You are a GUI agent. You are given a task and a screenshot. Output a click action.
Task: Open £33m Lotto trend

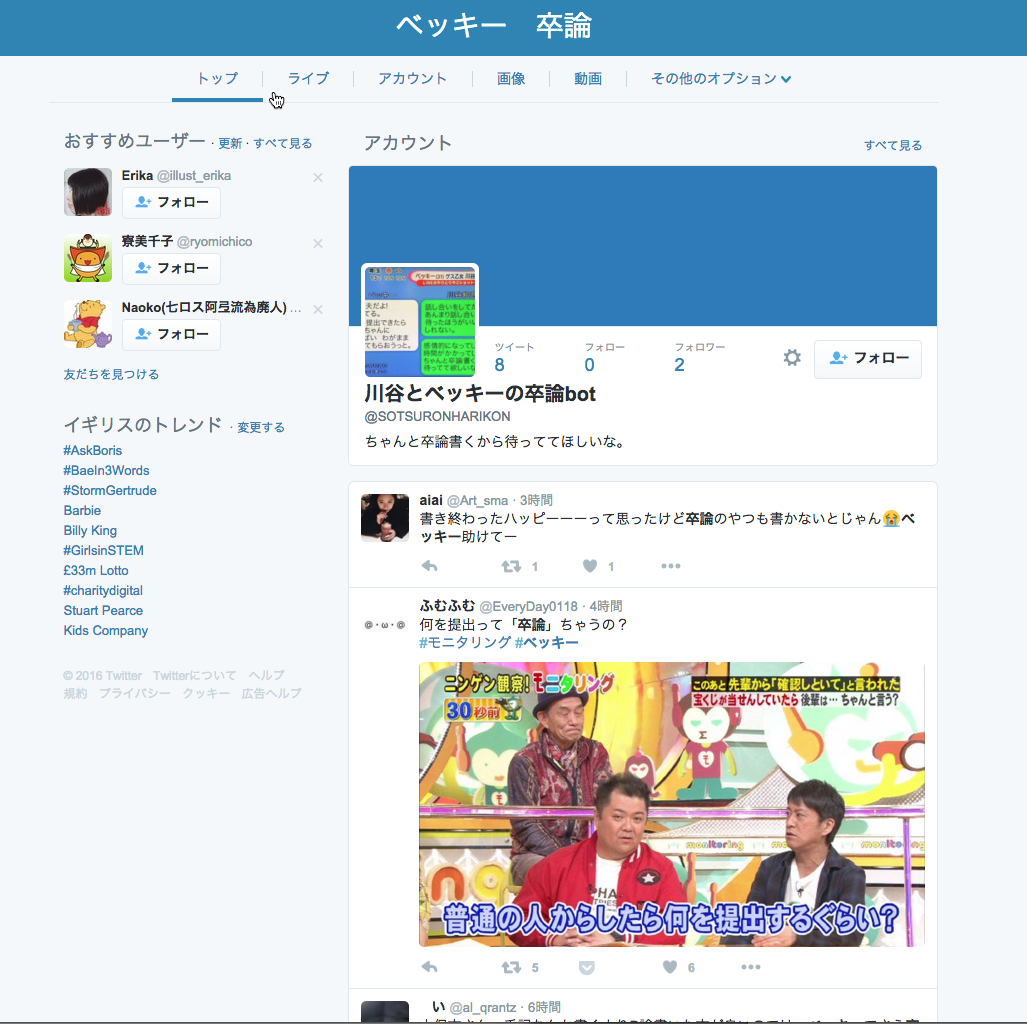pyautogui.click(x=96, y=571)
